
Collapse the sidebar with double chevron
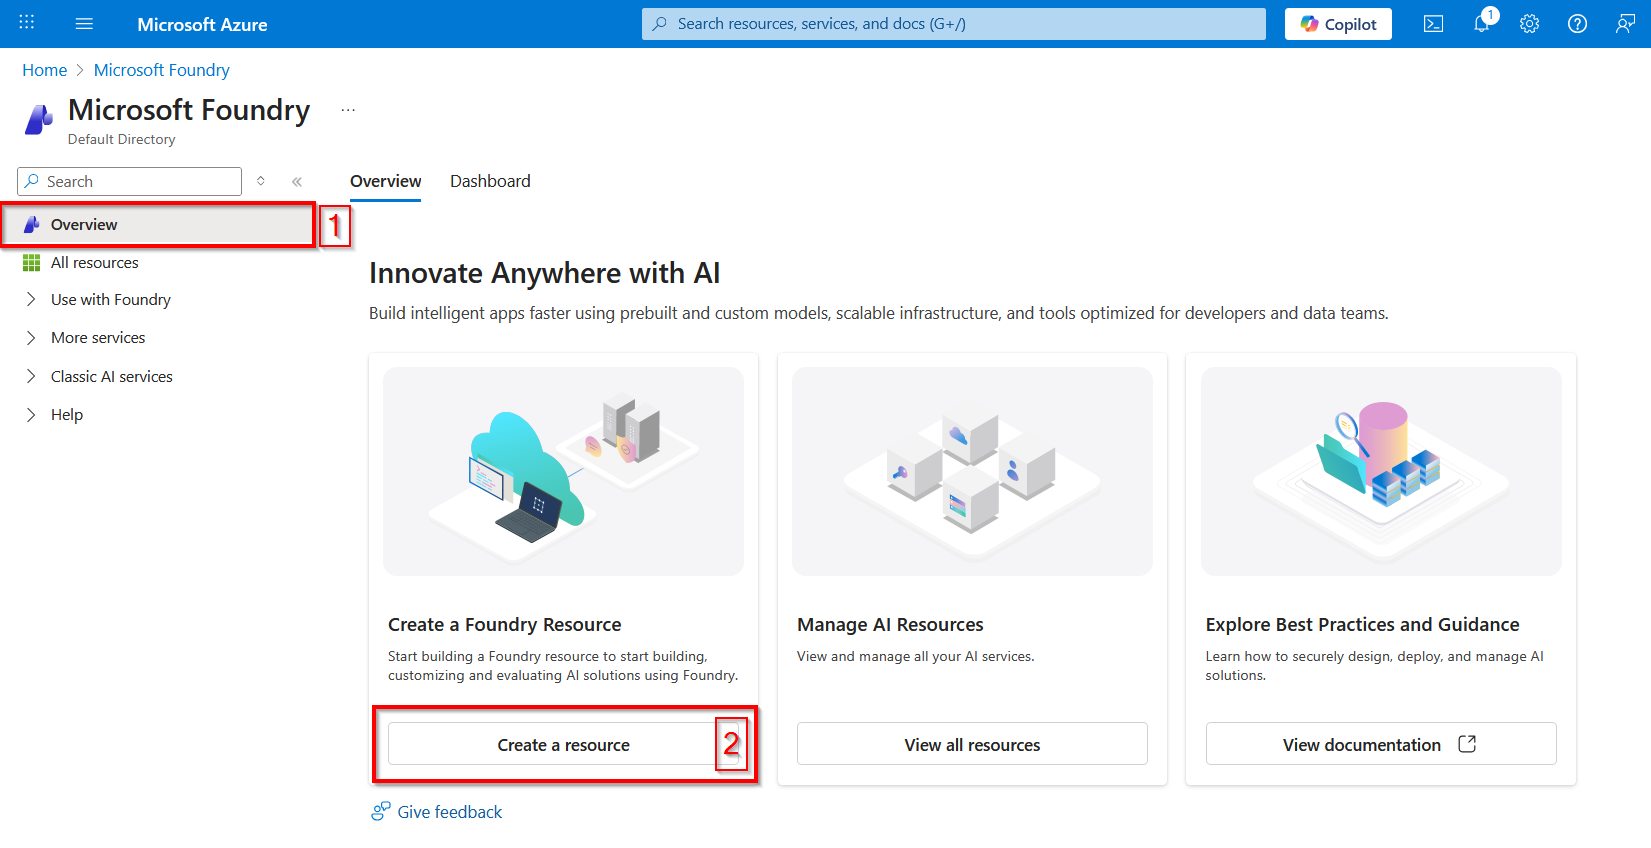click(297, 181)
